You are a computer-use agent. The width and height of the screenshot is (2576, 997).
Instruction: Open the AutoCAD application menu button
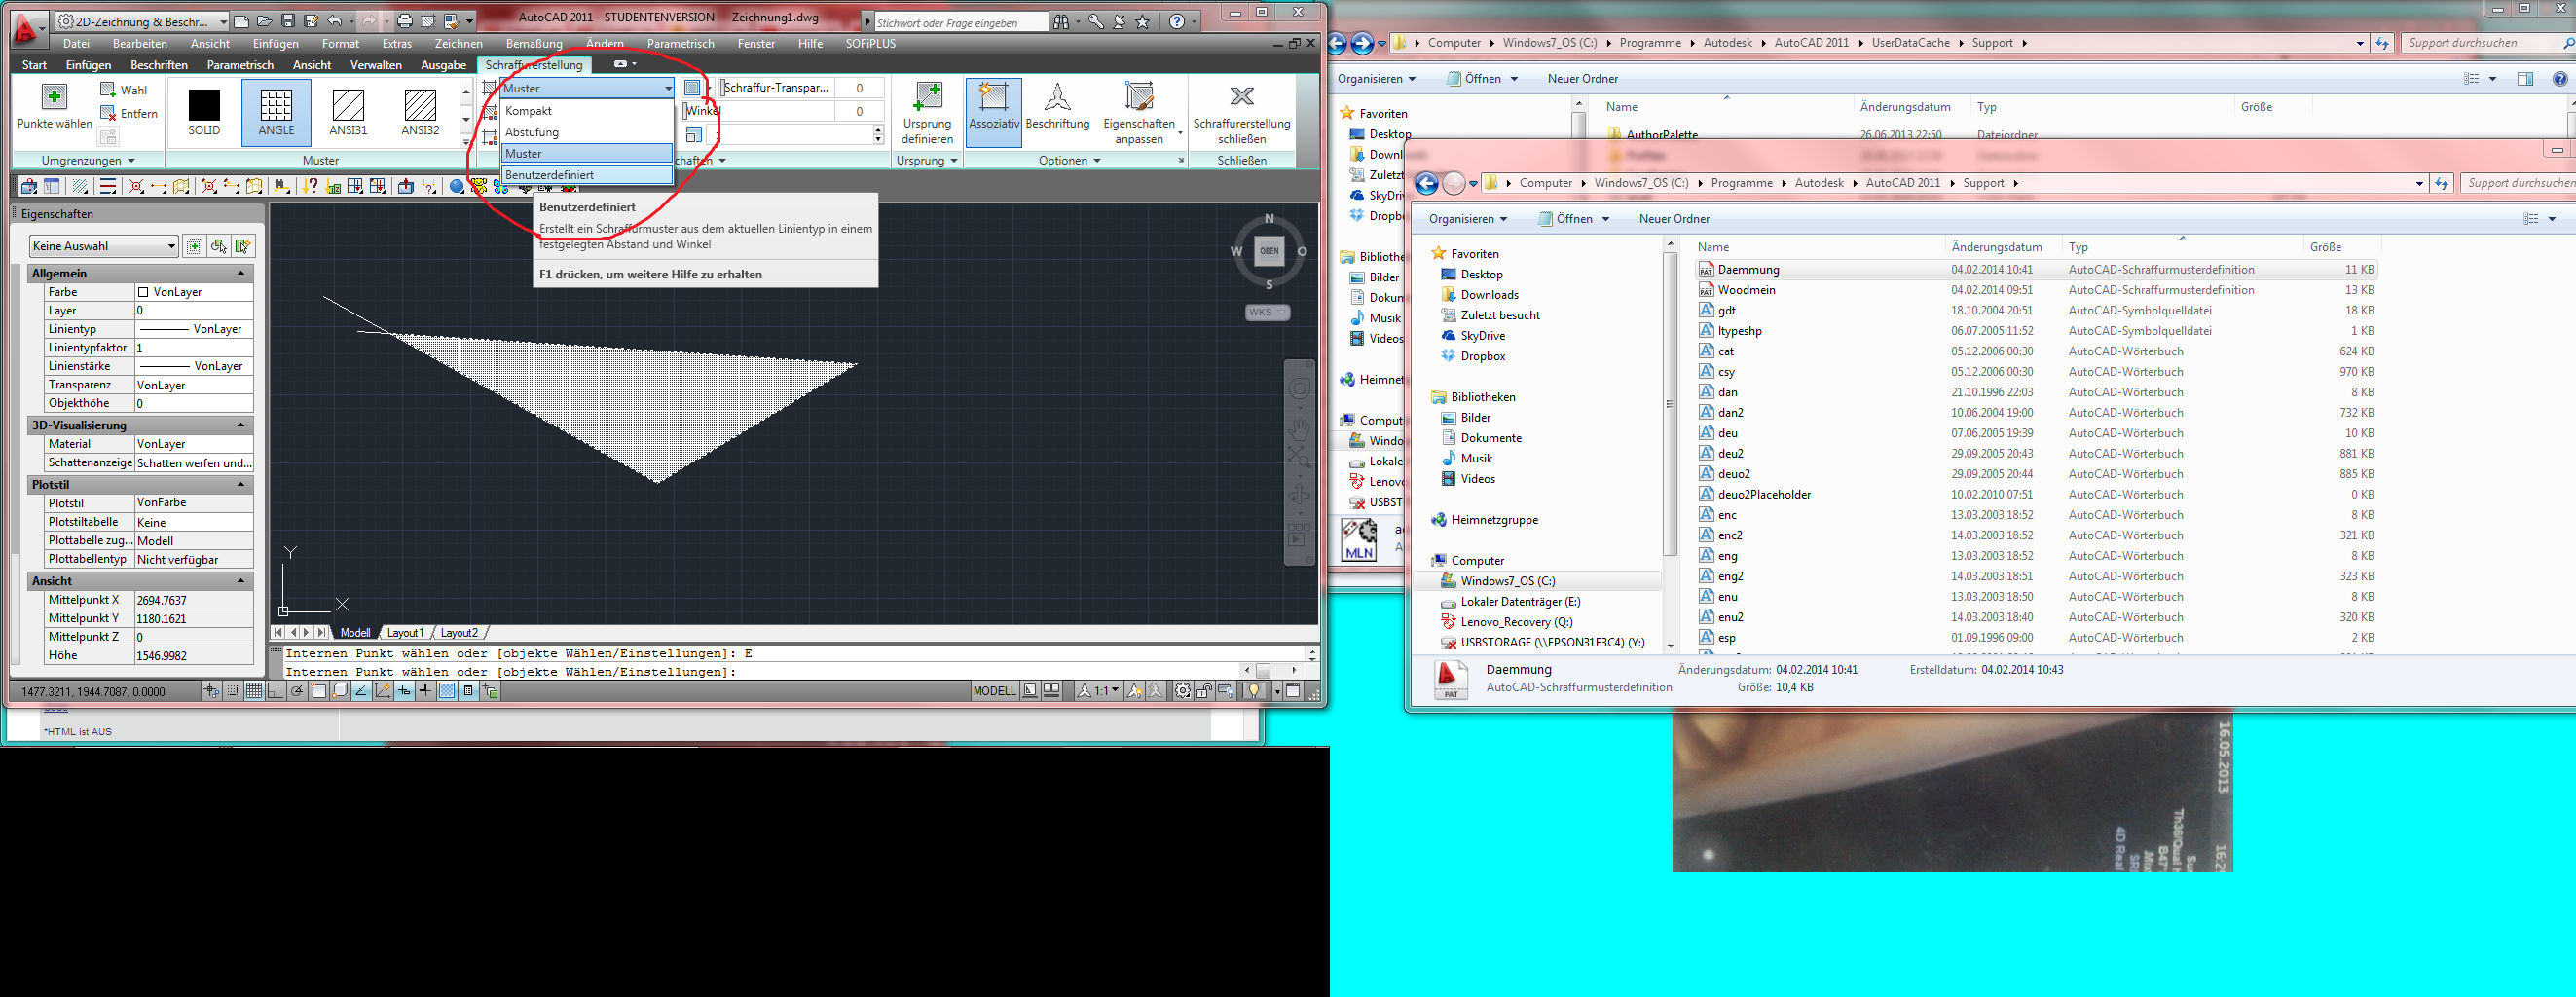[x=28, y=28]
